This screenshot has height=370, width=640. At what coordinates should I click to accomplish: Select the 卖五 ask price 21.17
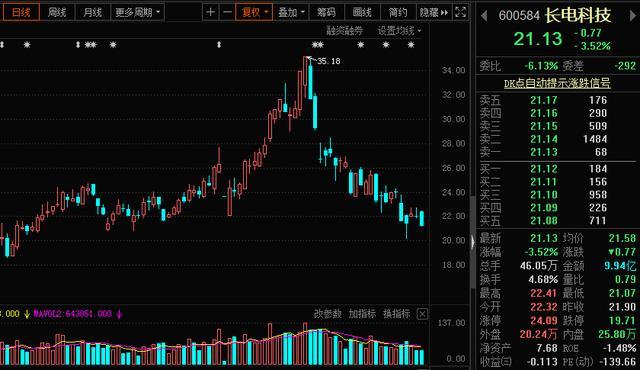pos(544,100)
